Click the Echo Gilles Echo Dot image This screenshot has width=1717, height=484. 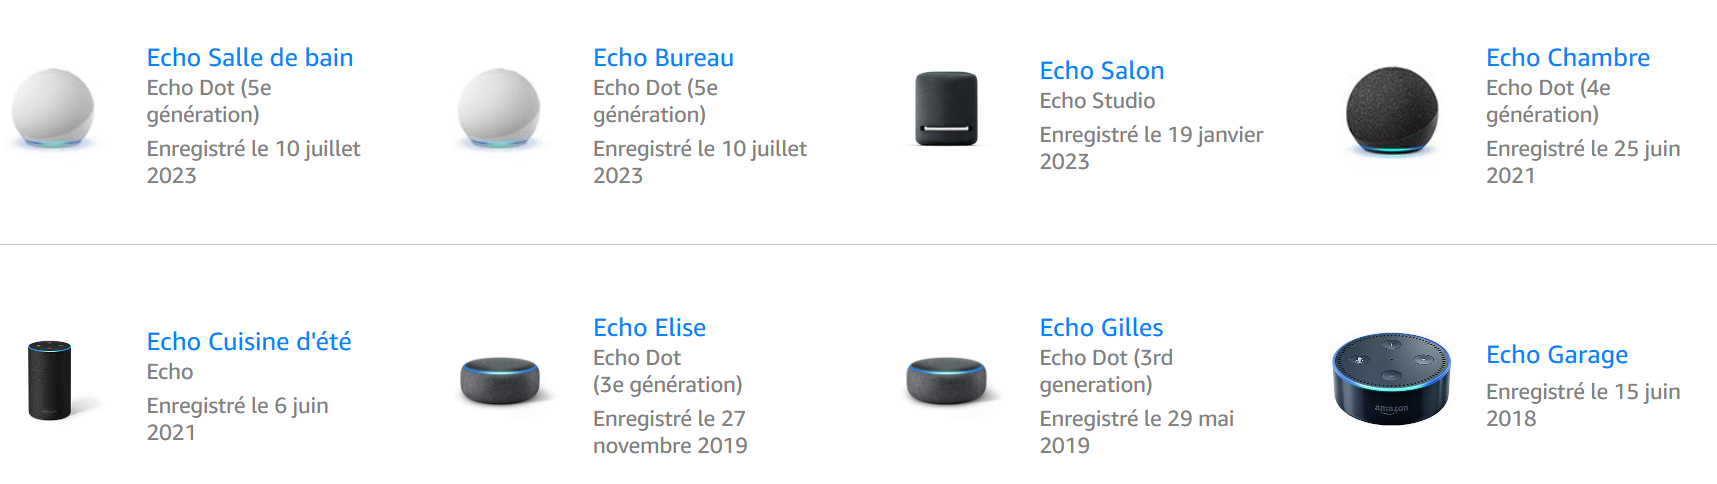point(946,381)
